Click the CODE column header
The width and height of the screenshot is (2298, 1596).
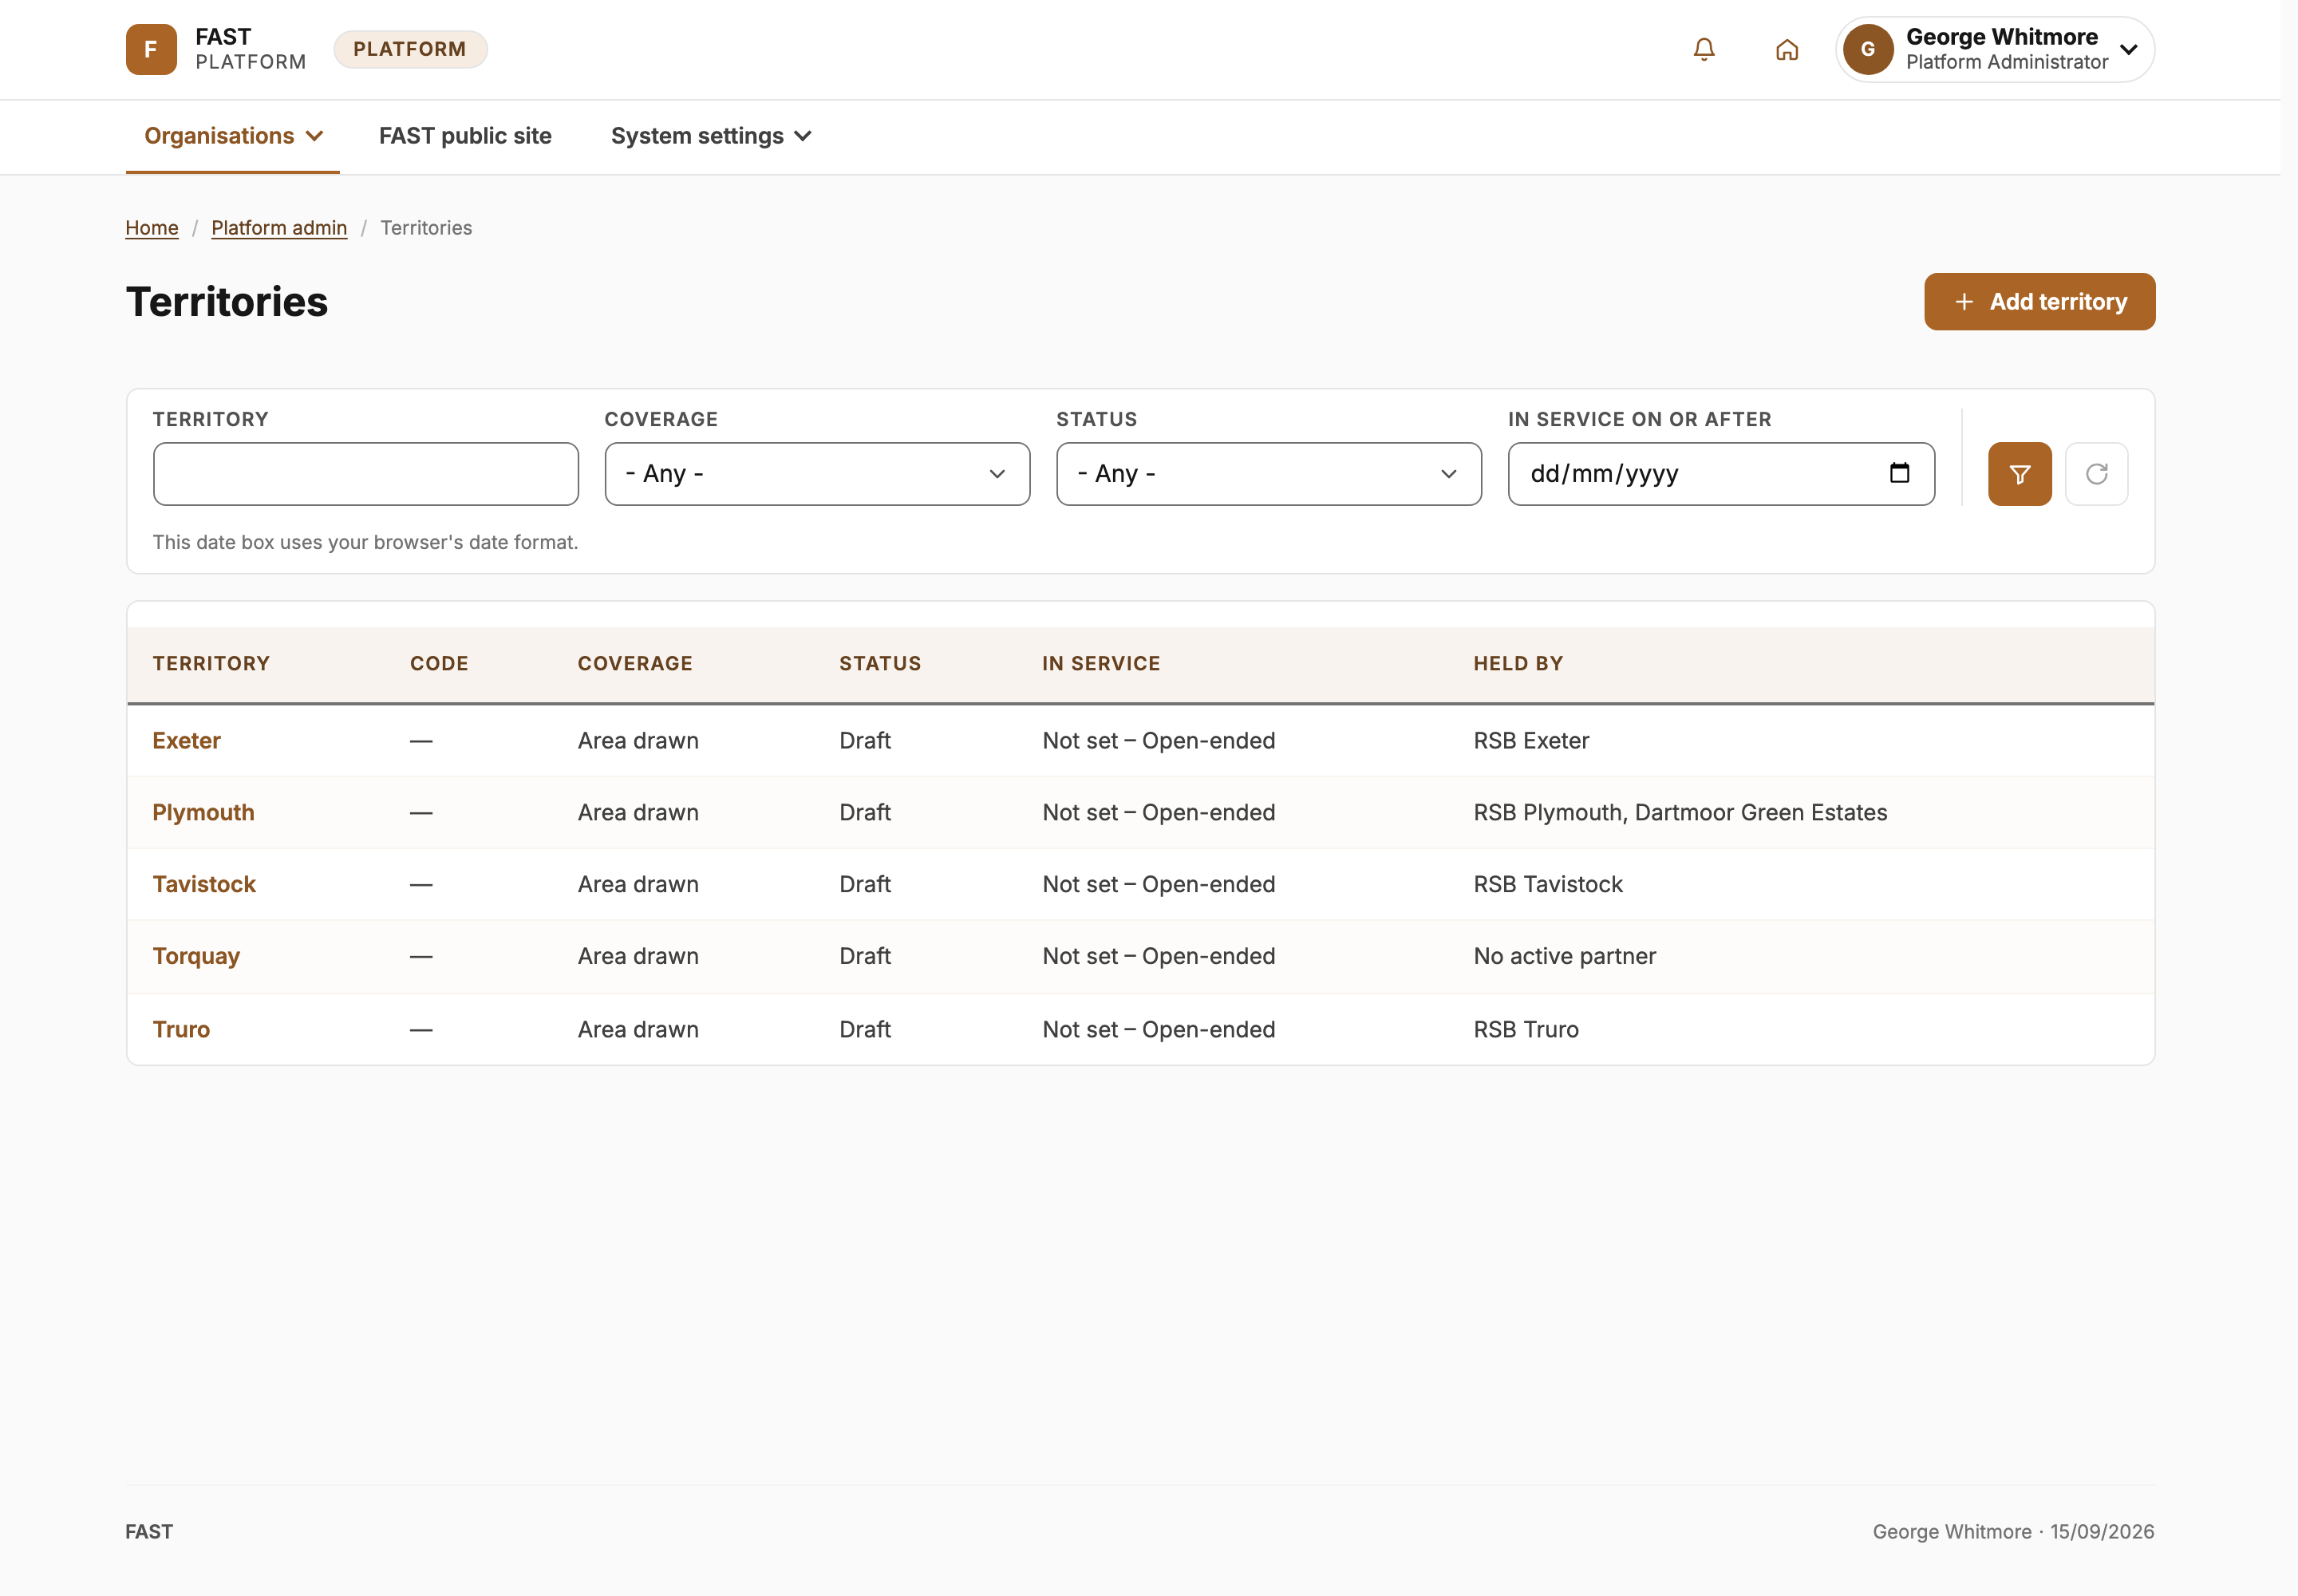[x=439, y=664]
